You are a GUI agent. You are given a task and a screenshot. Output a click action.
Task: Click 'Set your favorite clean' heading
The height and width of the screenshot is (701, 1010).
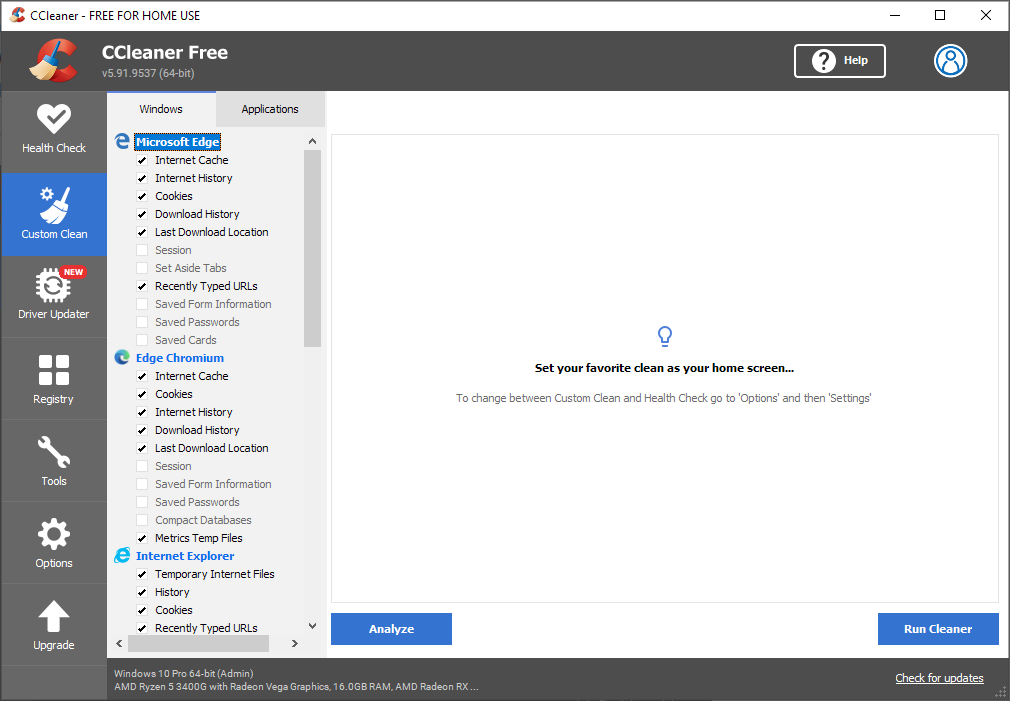(664, 369)
